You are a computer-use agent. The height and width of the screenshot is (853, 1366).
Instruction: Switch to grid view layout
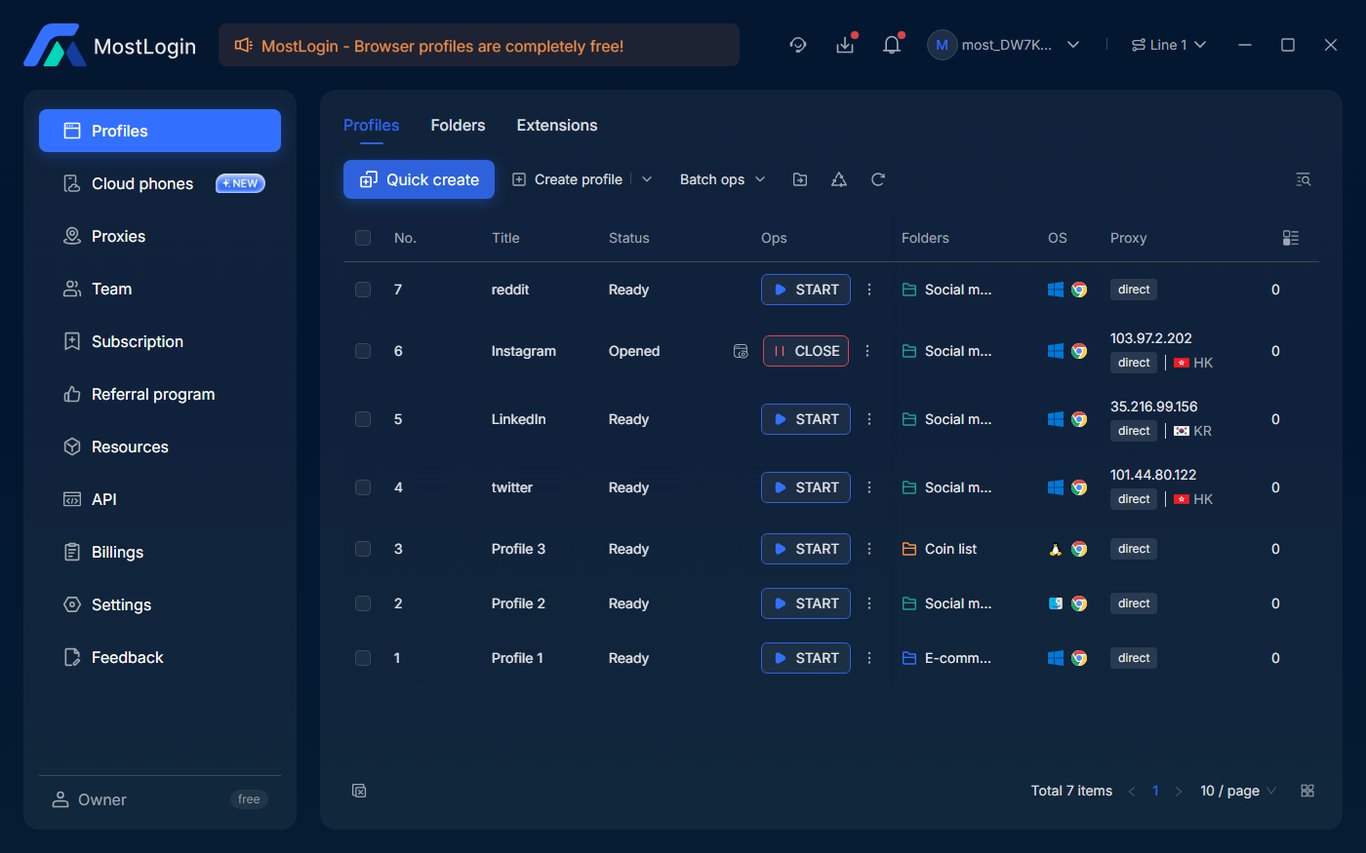click(x=1307, y=791)
